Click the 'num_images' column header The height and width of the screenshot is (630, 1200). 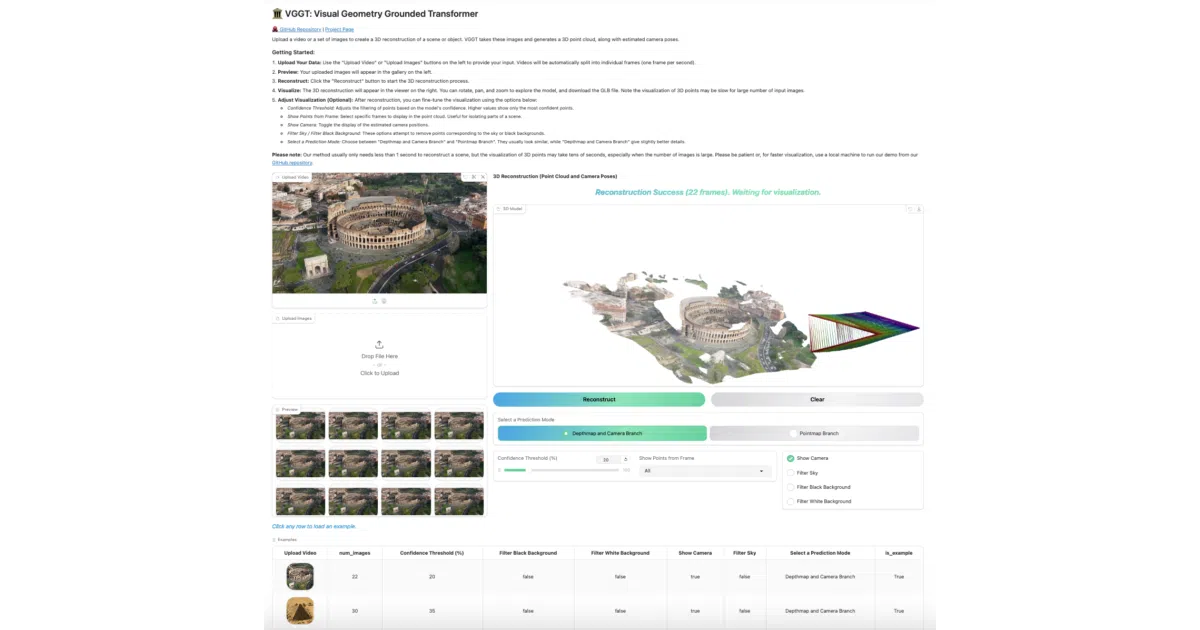pos(355,552)
